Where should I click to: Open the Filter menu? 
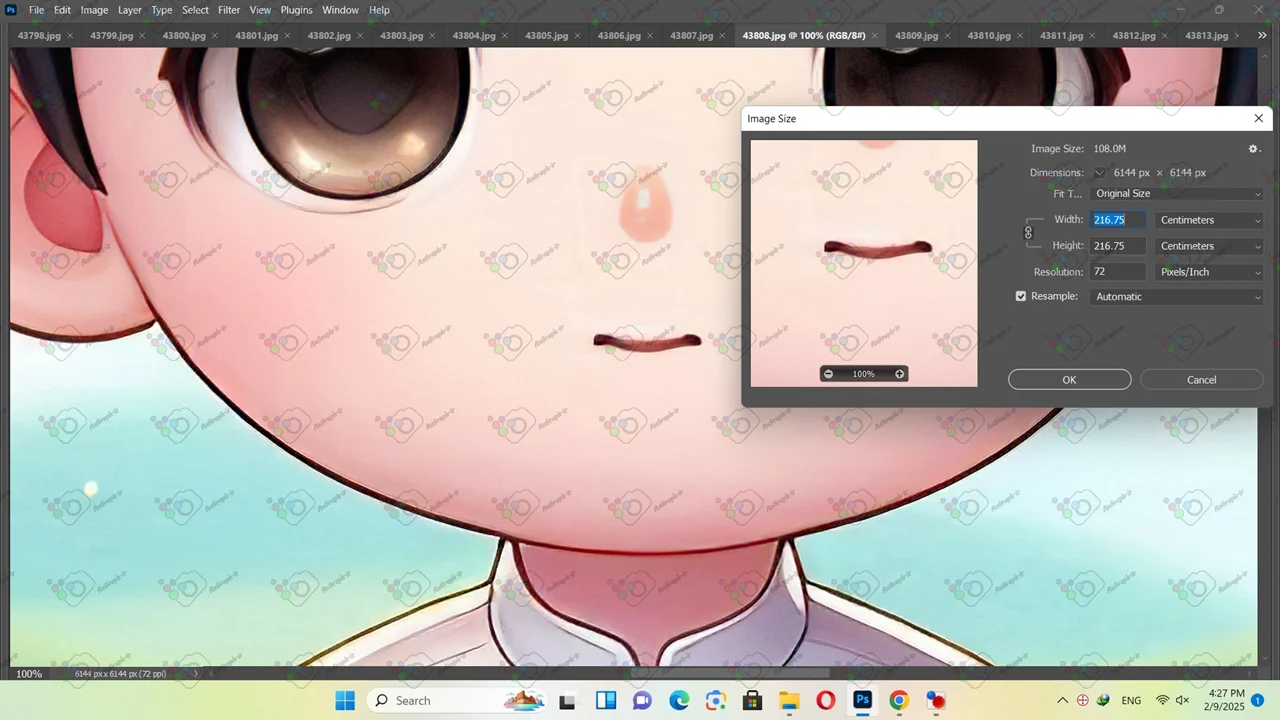tap(229, 10)
